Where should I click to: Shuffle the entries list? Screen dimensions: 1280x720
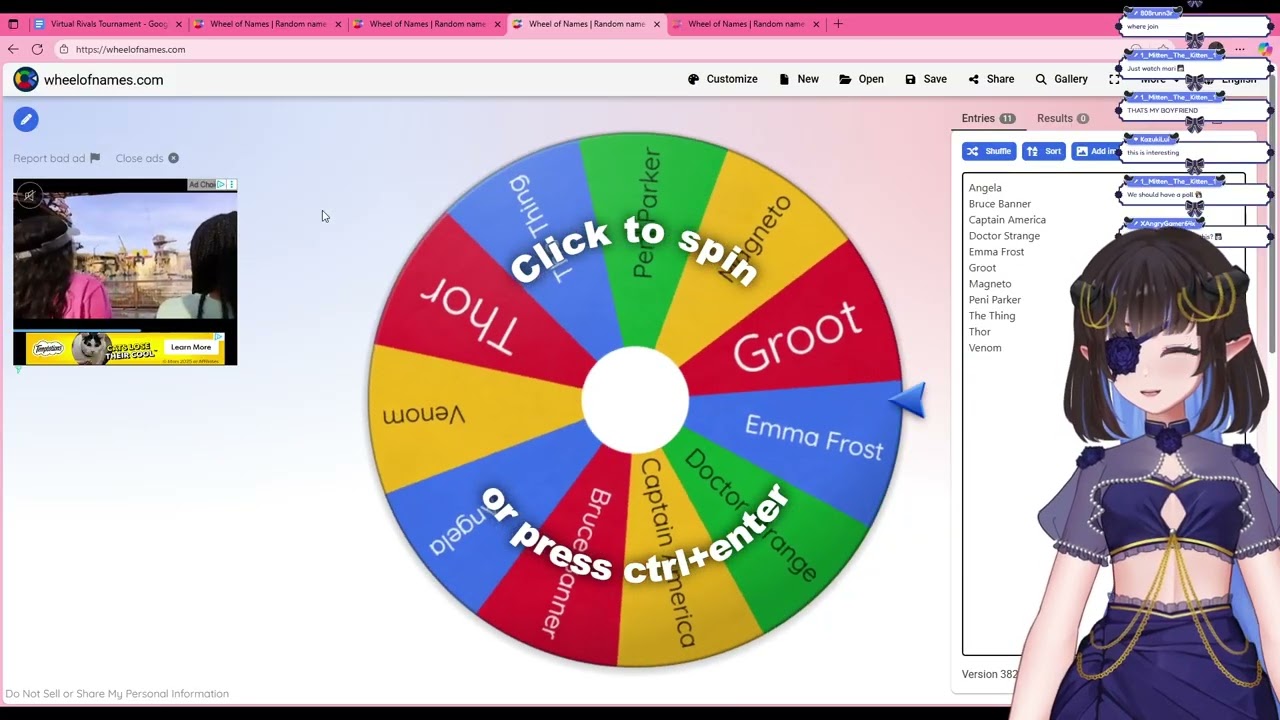[x=988, y=151]
